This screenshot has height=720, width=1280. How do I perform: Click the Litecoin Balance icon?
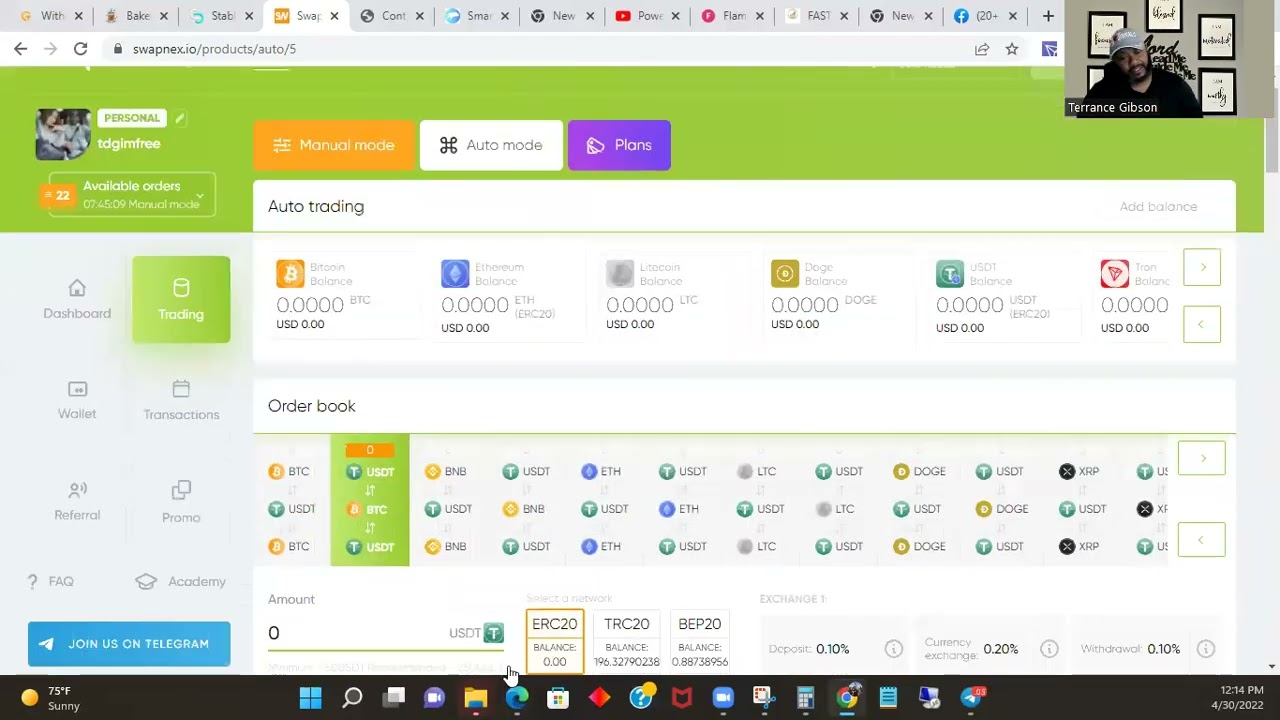coord(620,274)
